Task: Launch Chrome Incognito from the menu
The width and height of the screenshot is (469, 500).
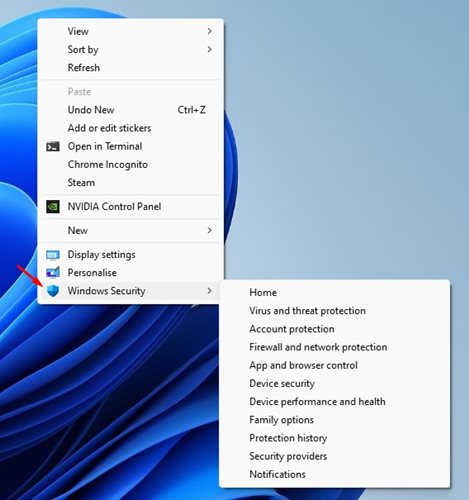Action: pos(130,164)
